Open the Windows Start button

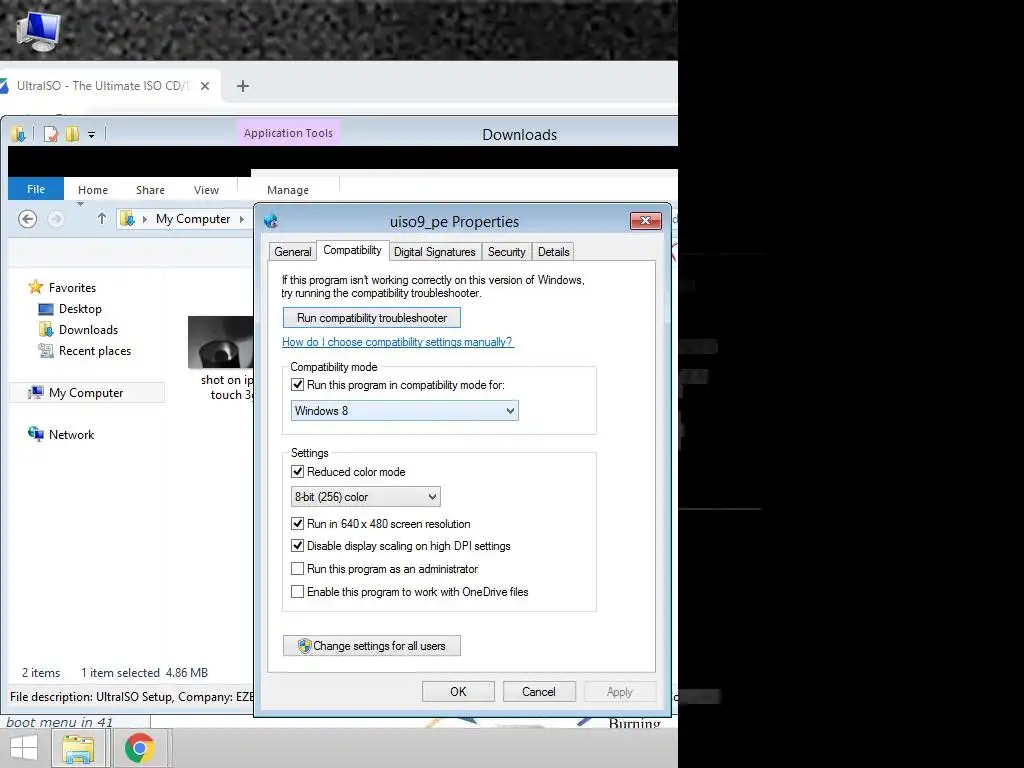tap(24, 748)
